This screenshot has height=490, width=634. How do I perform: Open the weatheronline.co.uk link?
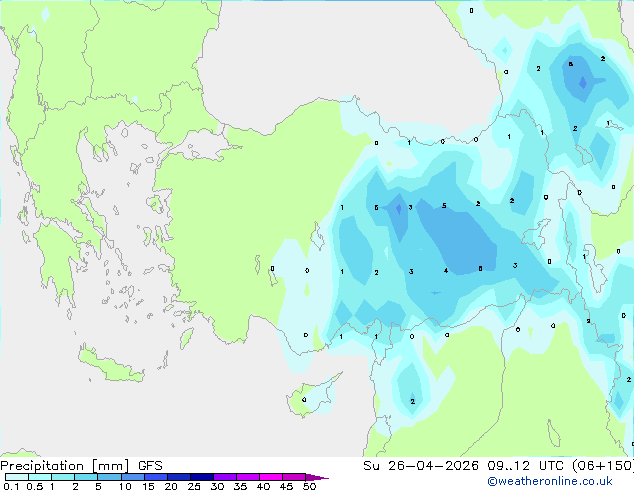(x=550, y=481)
